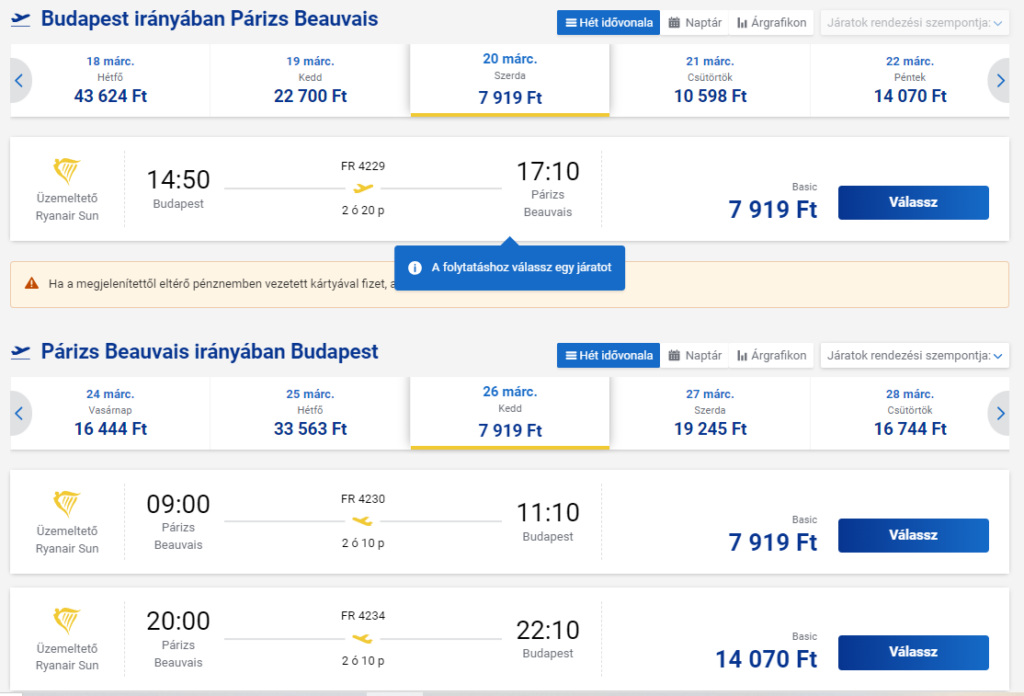The image size is (1024, 696).
Task: Switch outbound view to Naptár
Action: (695, 23)
